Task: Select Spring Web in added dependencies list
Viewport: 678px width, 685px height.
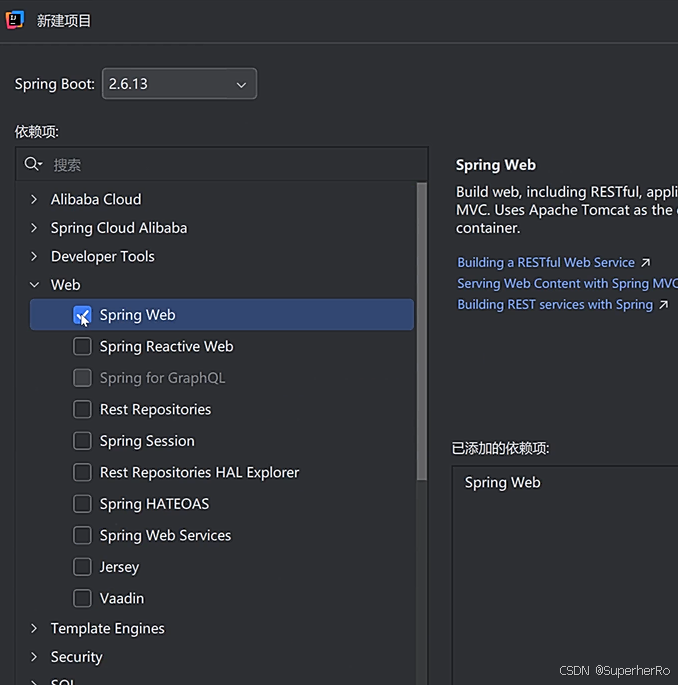Action: (502, 483)
